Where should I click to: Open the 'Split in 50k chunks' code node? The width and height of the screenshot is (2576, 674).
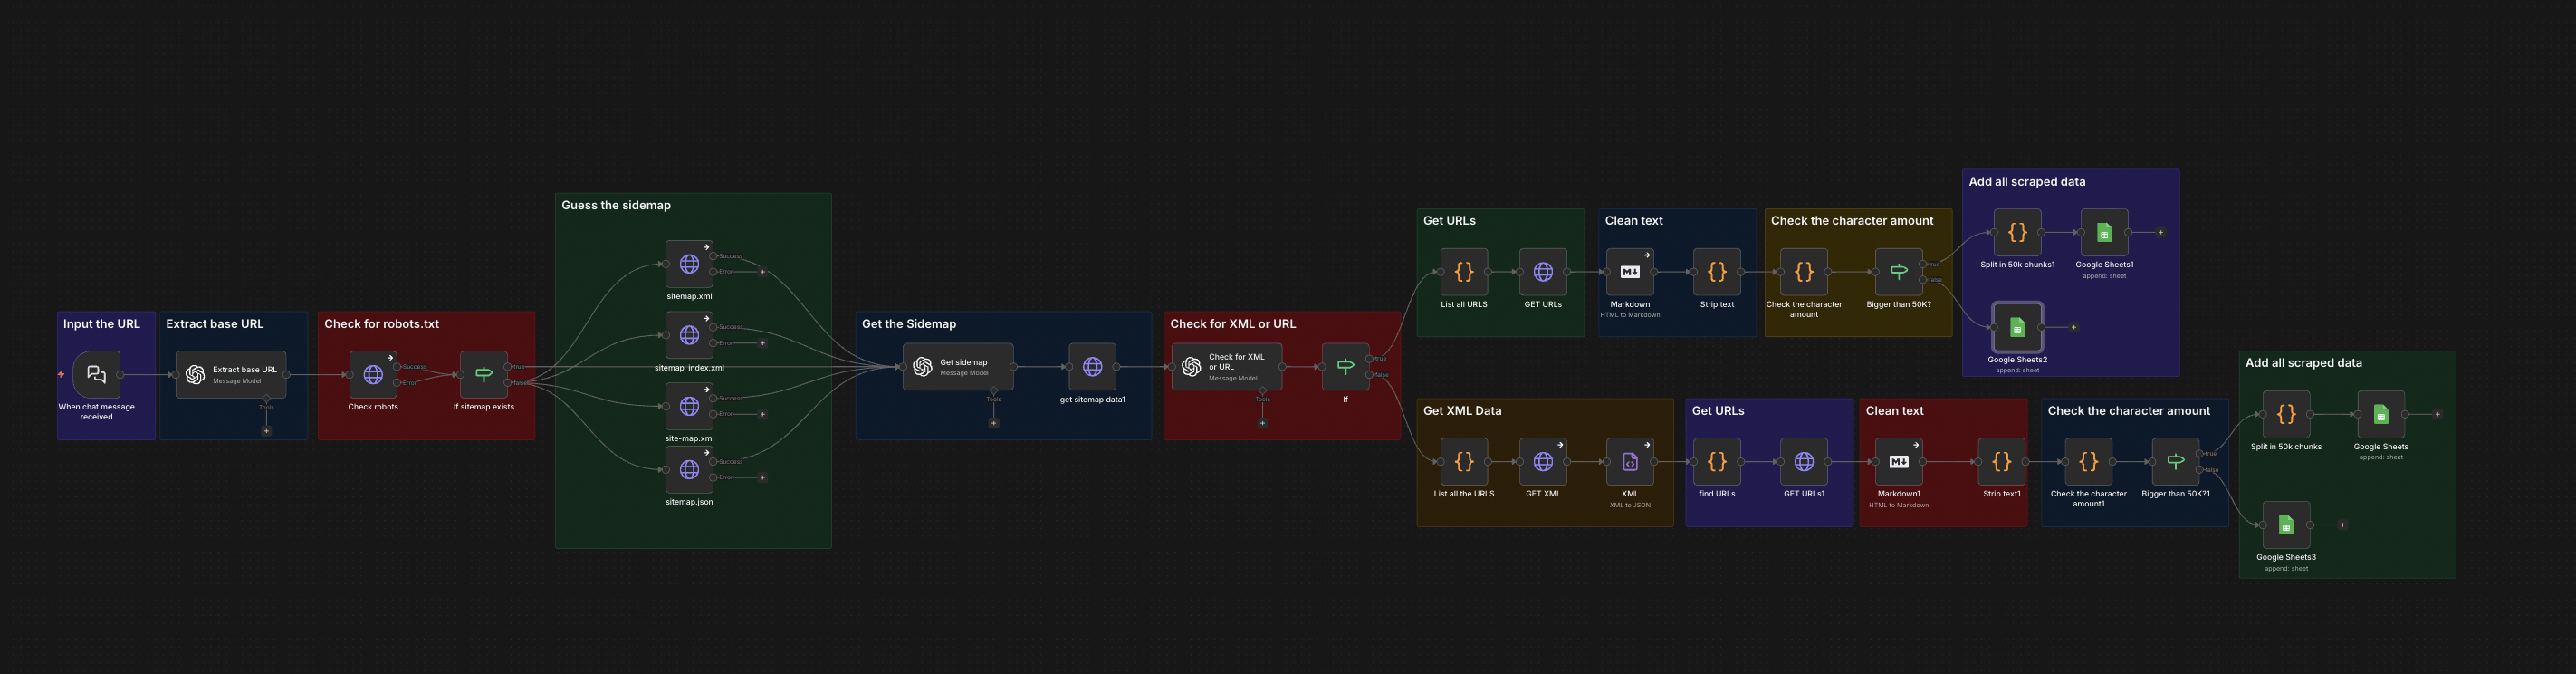(x=2286, y=414)
